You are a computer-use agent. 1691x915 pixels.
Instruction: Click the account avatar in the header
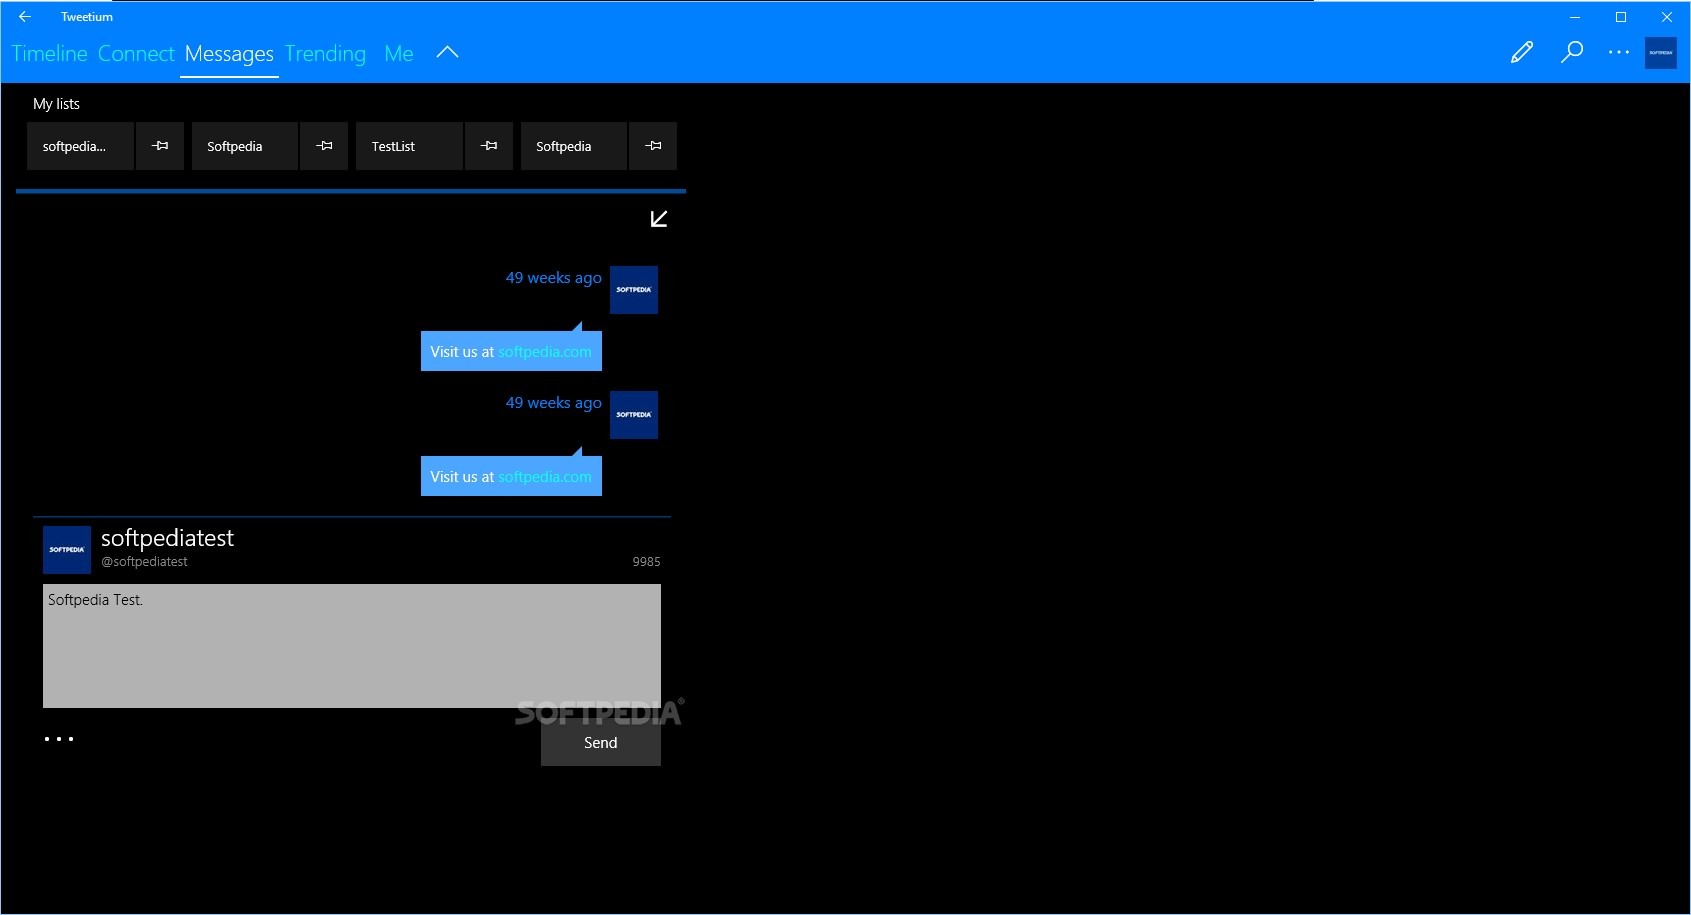(1661, 52)
